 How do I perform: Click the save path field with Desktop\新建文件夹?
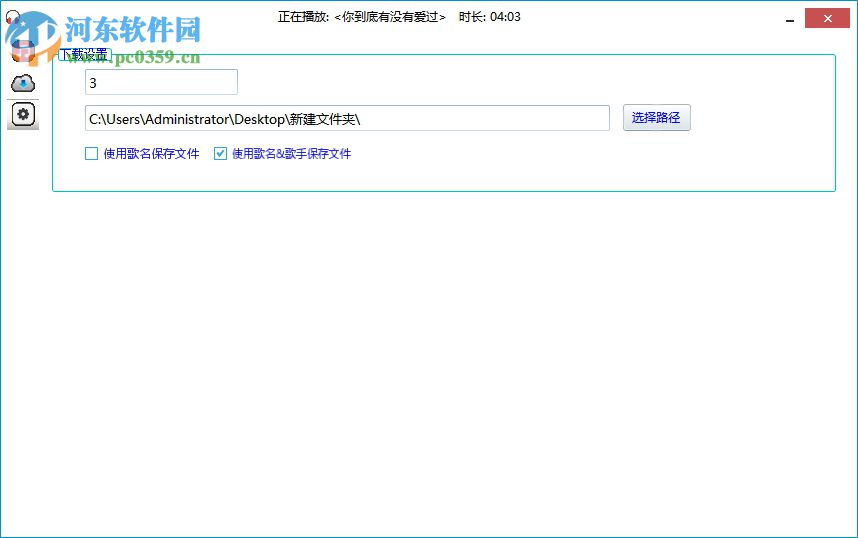(x=347, y=118)
